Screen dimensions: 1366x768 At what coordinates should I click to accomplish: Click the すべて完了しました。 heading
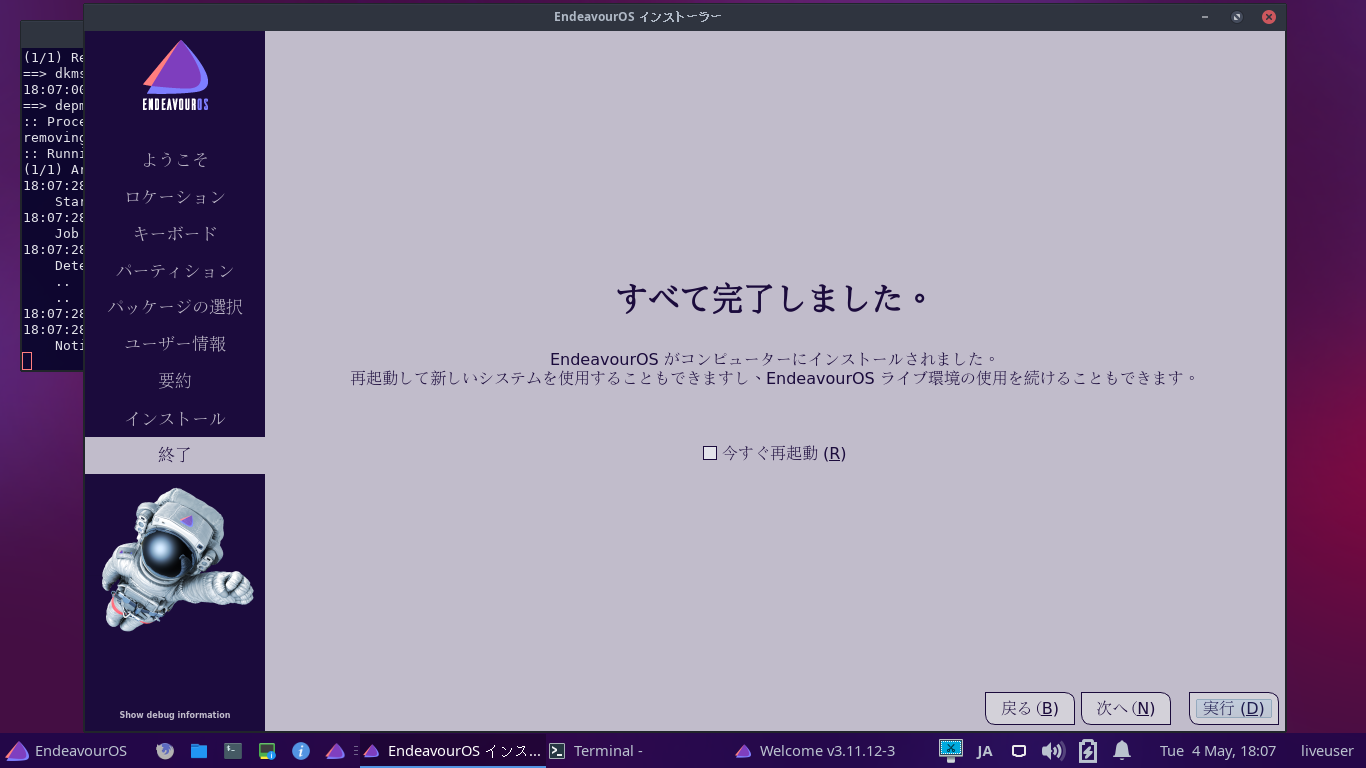coord(775,298)
